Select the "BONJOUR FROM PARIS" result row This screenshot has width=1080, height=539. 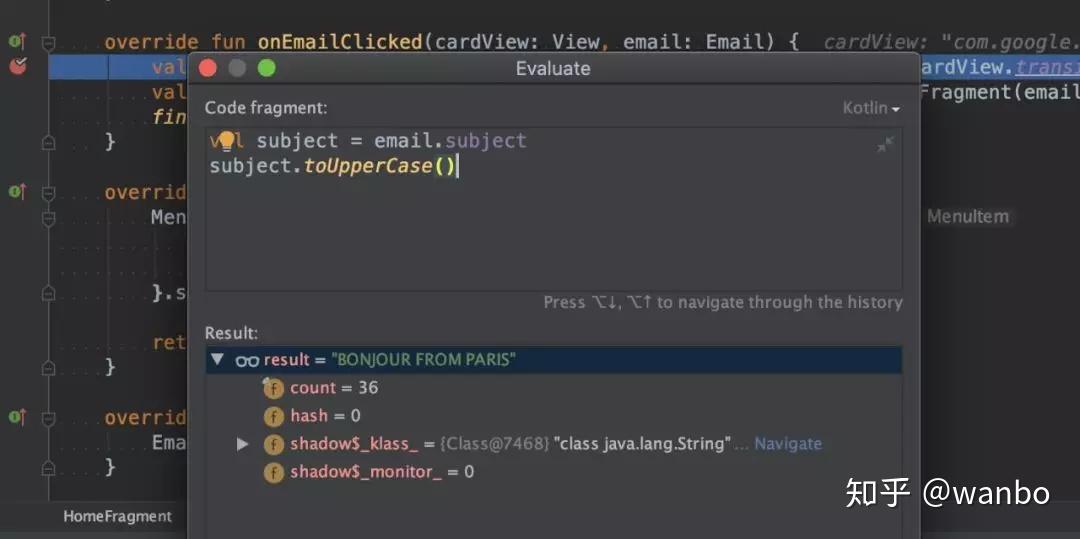[425, 360]
